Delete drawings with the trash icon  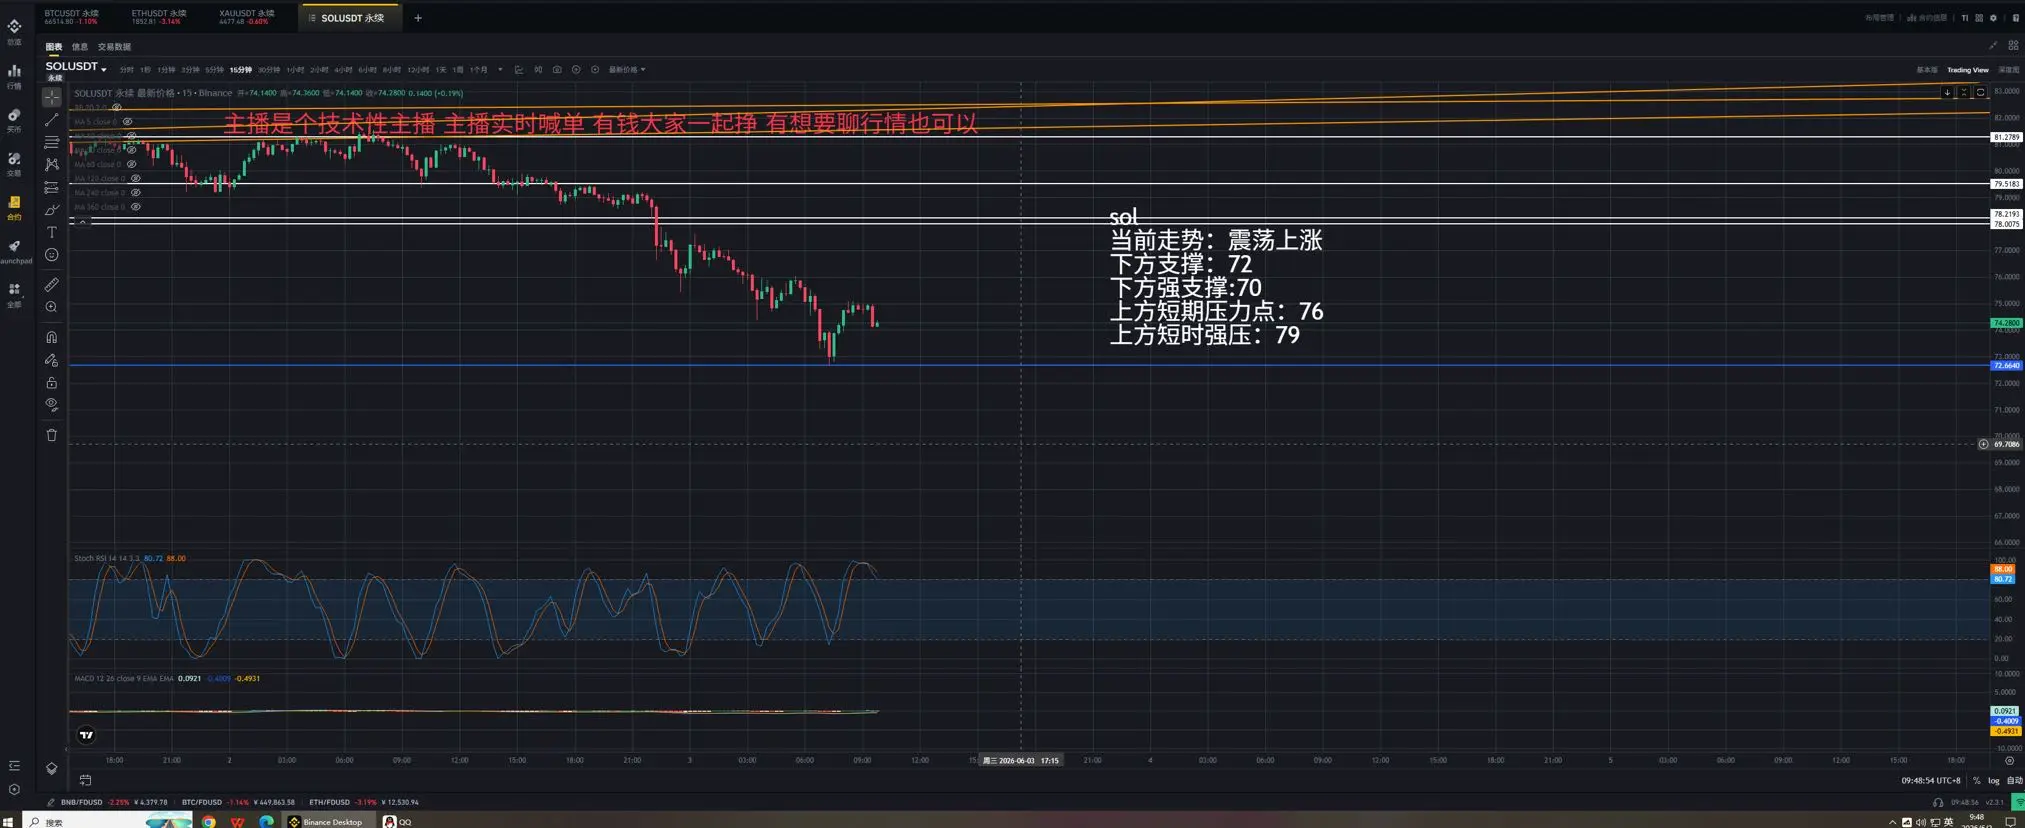click(52, 435)
